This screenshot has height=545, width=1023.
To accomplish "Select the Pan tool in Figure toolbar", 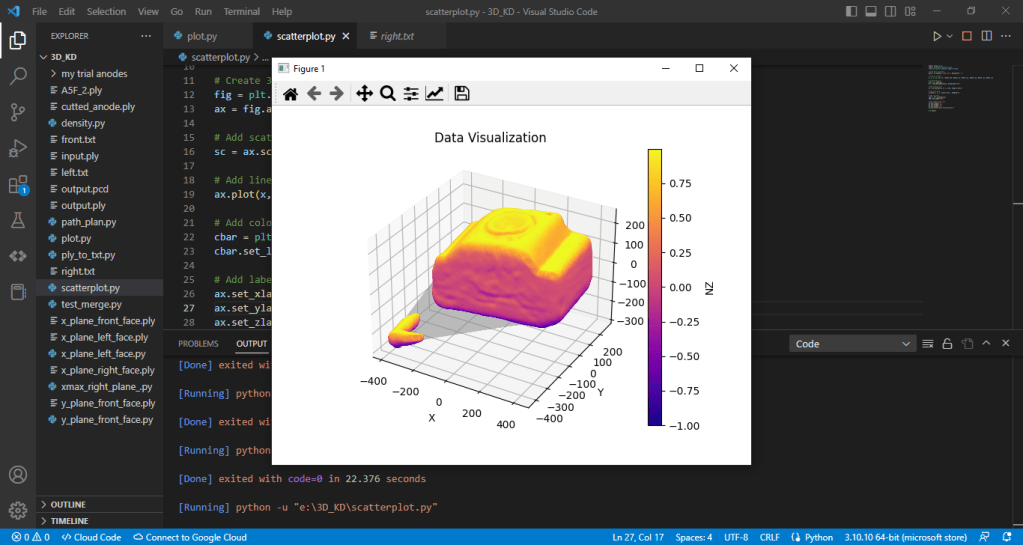I will (x=364, y=94).
